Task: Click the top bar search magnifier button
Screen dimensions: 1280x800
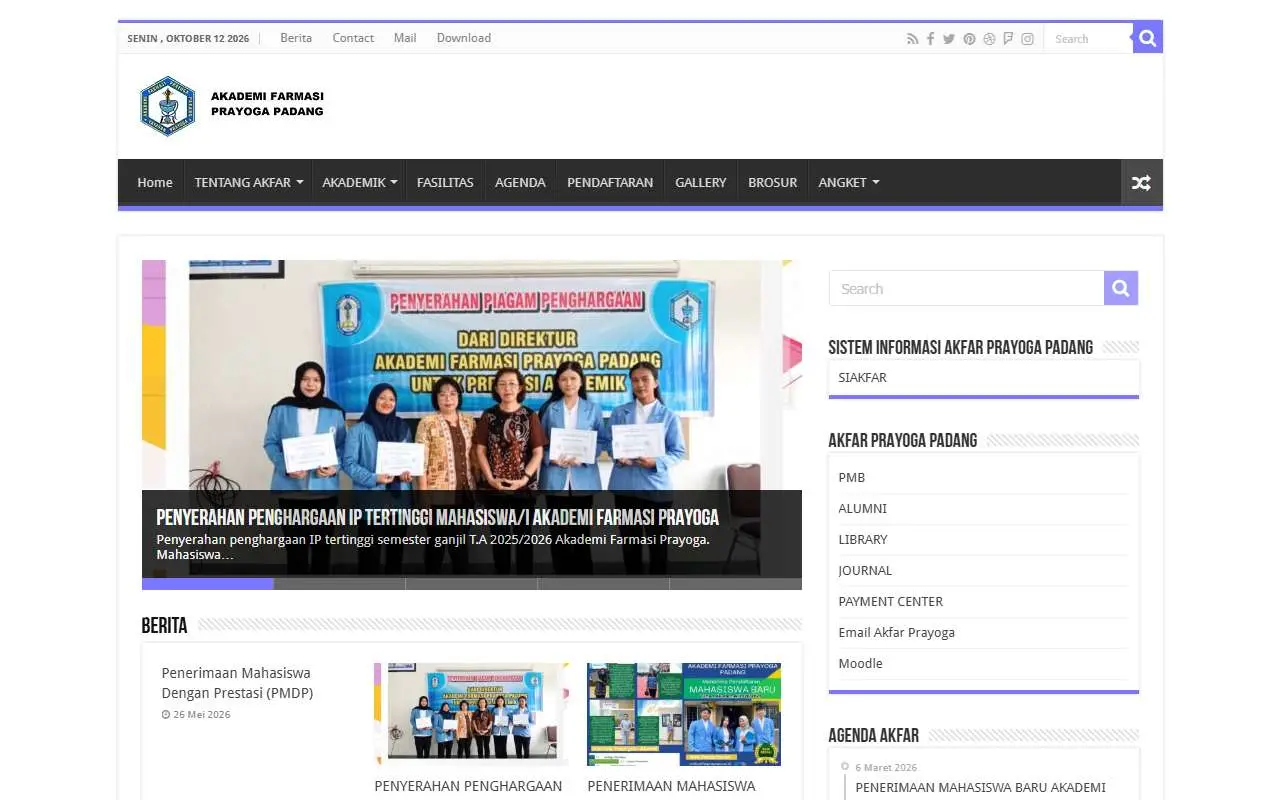Action: coord(1148,38)
